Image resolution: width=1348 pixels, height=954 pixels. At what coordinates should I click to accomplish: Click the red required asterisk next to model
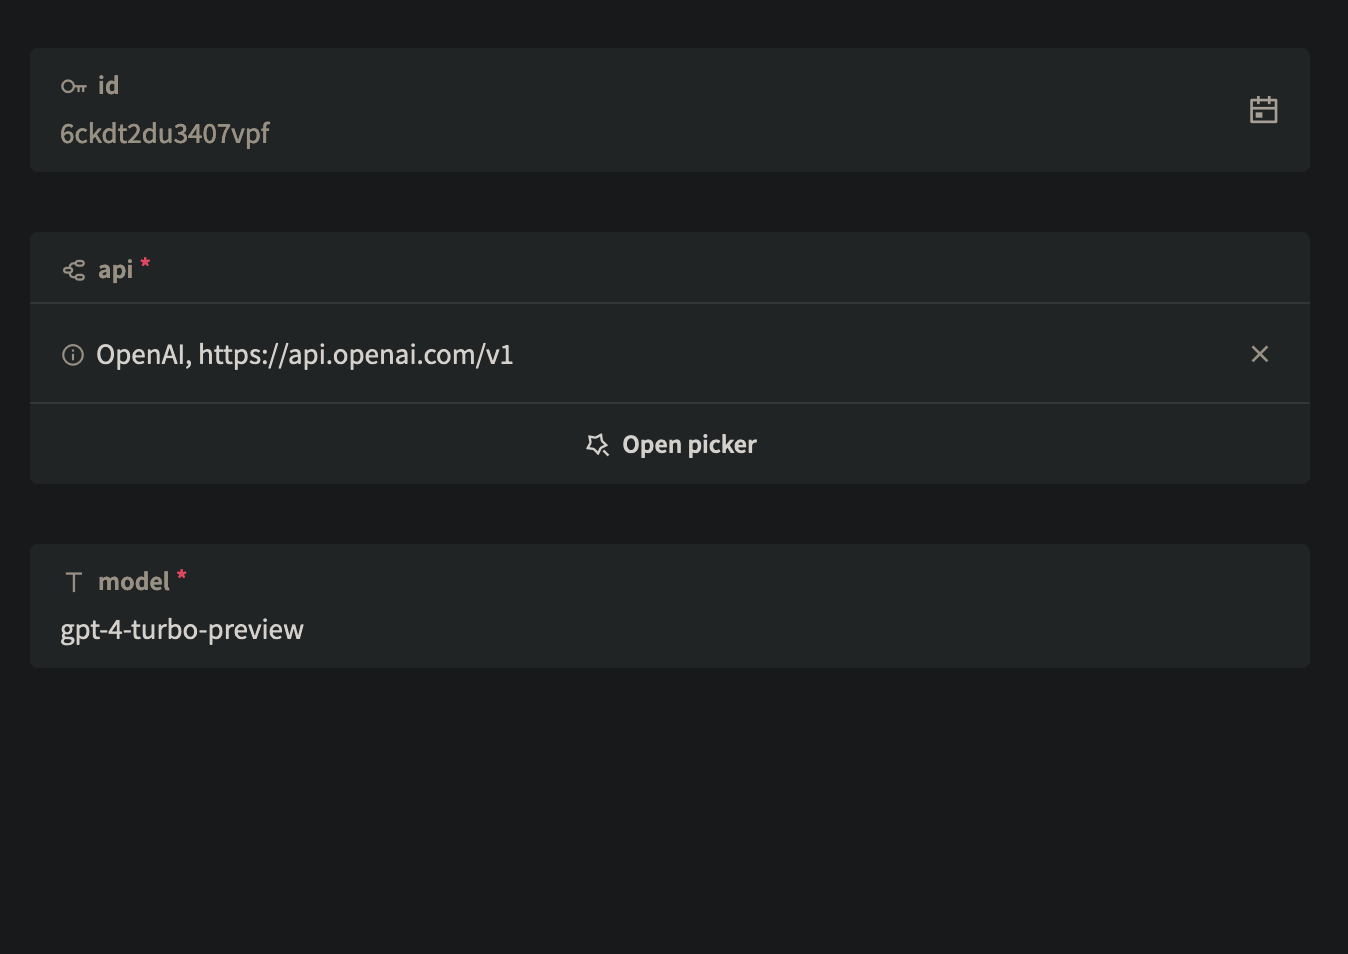coord(182,576)
